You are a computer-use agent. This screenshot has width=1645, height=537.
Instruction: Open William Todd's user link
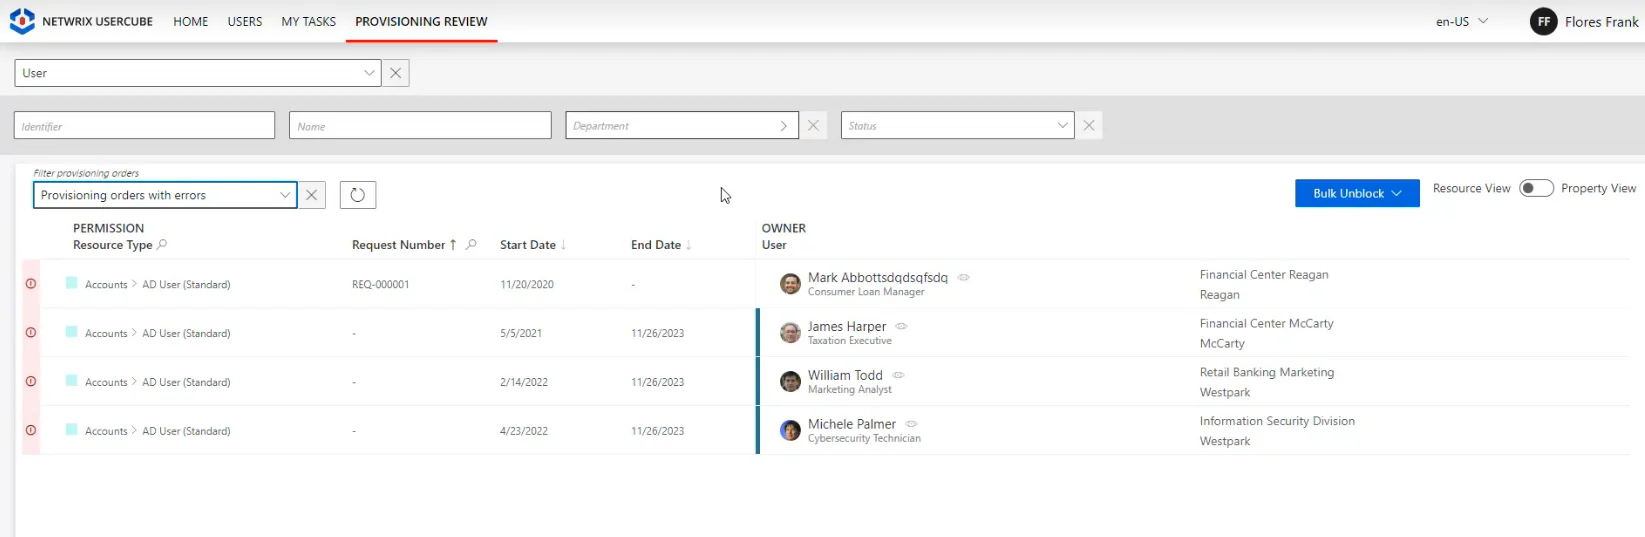click(845, 375)
